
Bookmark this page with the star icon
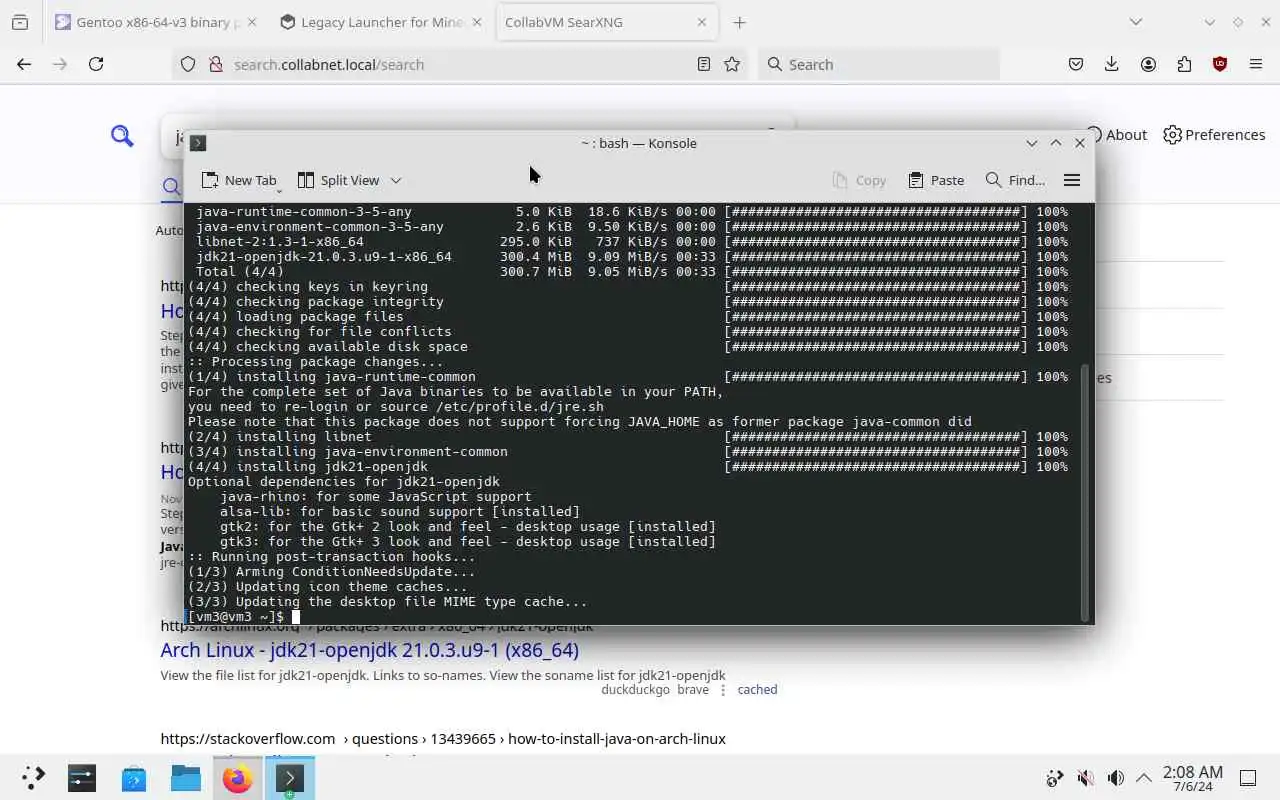coord(732,64)
